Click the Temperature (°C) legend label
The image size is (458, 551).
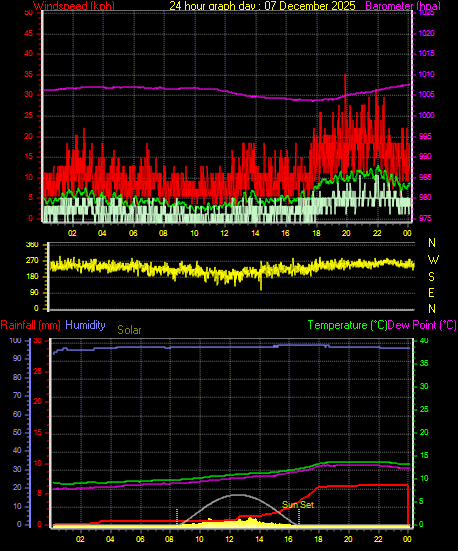[347, 325]
